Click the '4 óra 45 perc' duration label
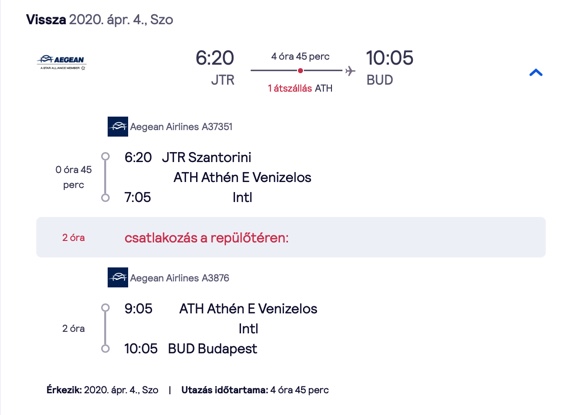The width and height of the screenshot is (588, 415). [300, 57]
